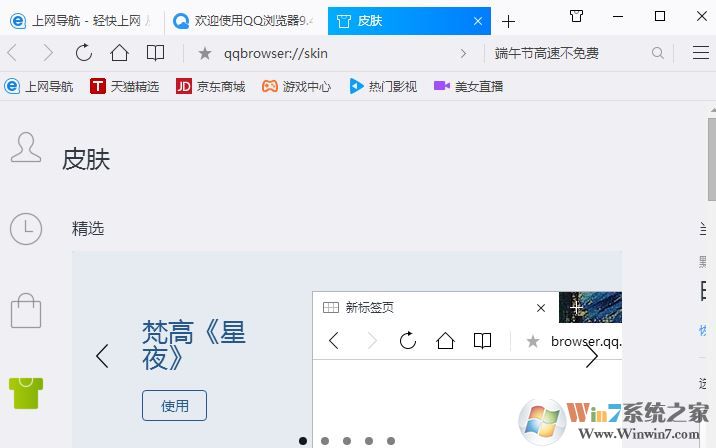This screenshot has height=448, width=716.
Task: Minimize the browser window
Action: pyautogui.click(x=618, y=16)
